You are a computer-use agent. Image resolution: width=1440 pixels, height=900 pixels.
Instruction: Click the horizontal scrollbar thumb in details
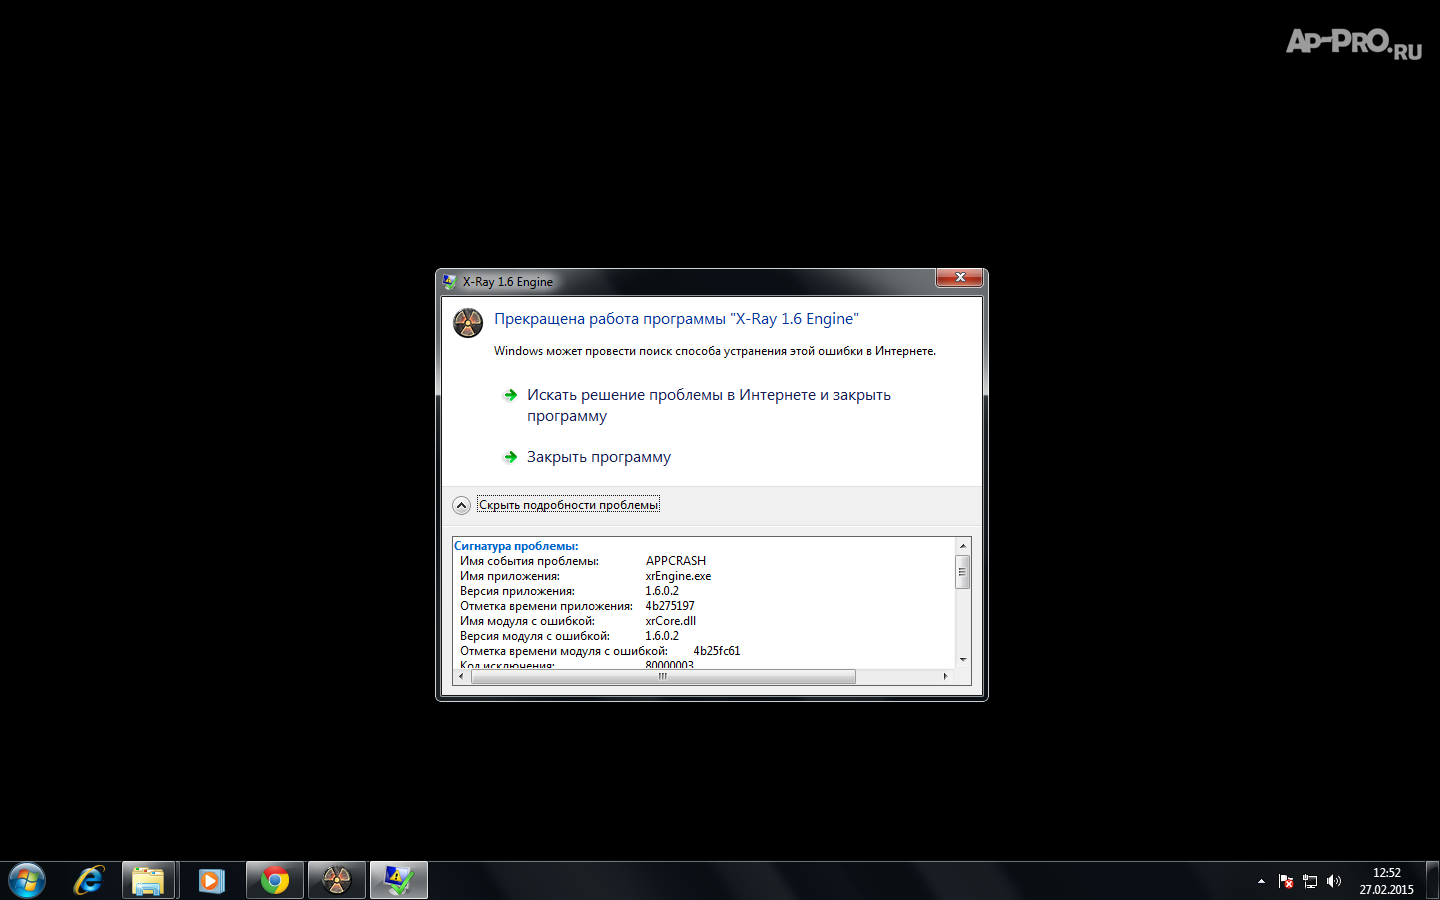(663, 677)
